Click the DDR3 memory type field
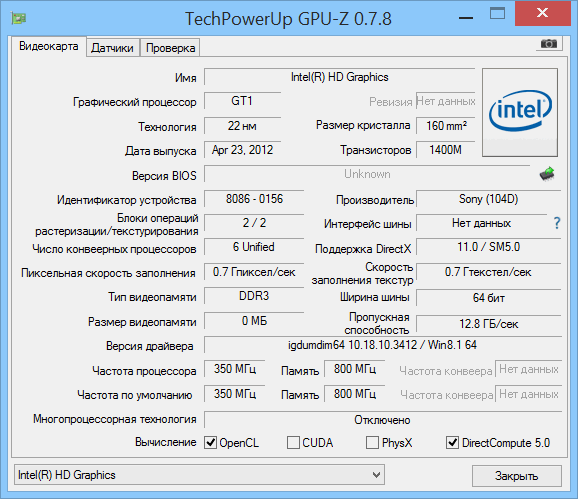The width and height of the screenshot is (578, 499). pos(254,296)
